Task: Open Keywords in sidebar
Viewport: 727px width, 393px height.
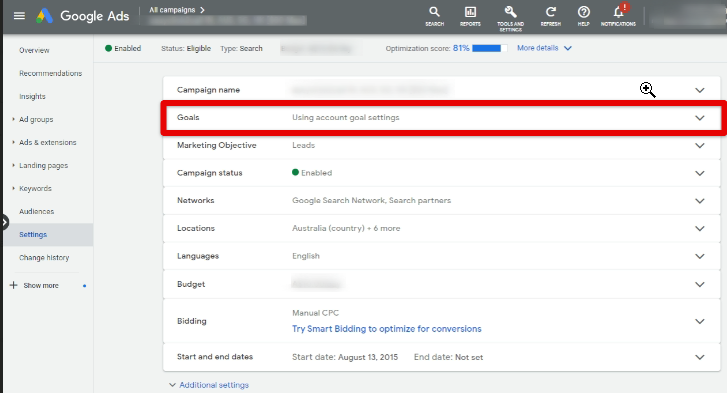Action: pyautogui.click(x=35, y=189)
